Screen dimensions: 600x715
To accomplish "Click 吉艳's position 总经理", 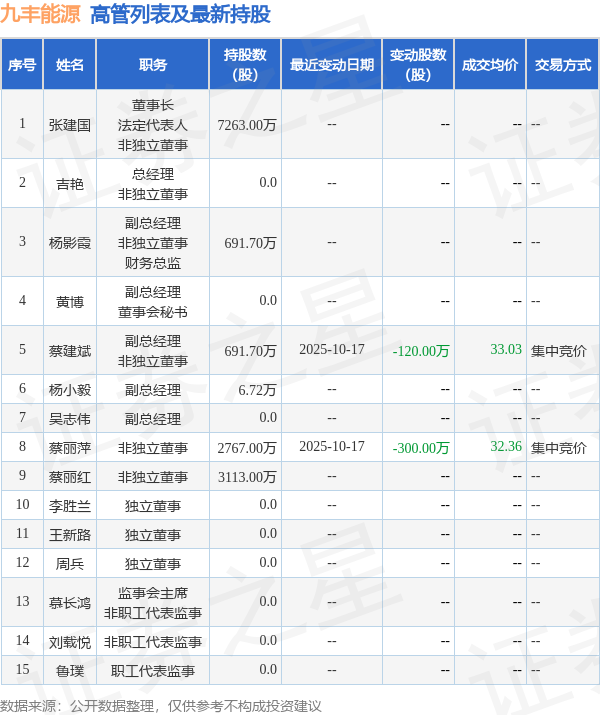I will point(153,174).
